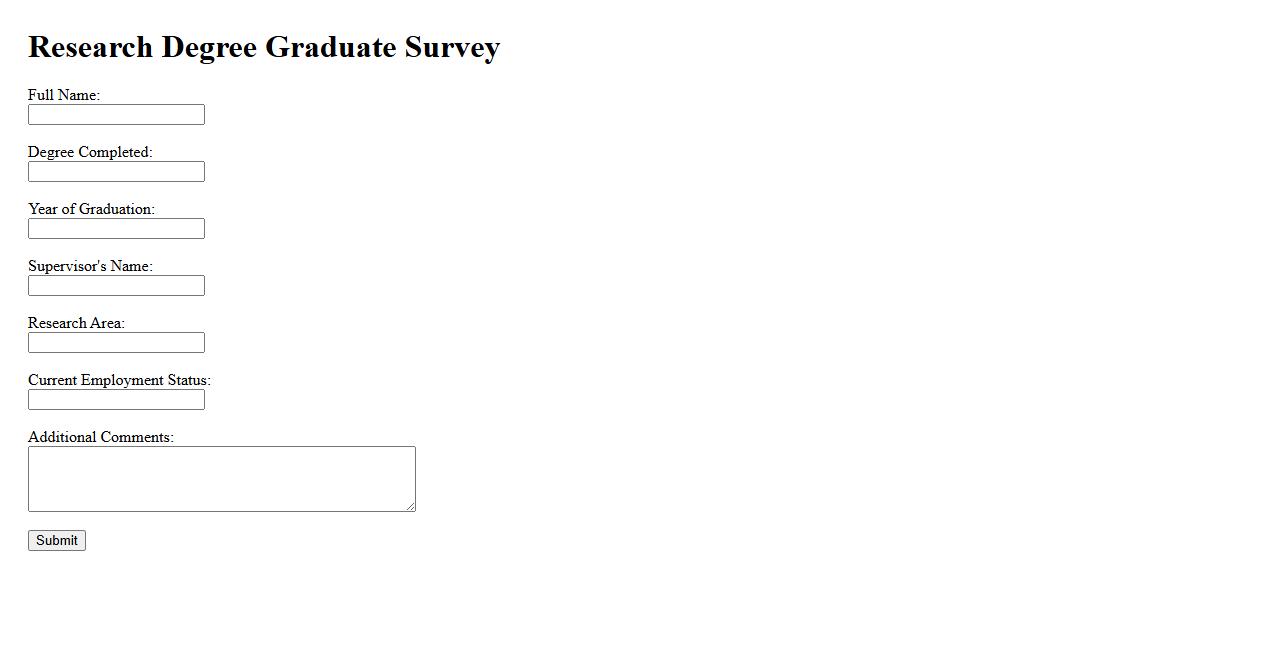
Task: Click the 'Additional Comments:' label
Action: pyautogui.click(x=101, y=437)
